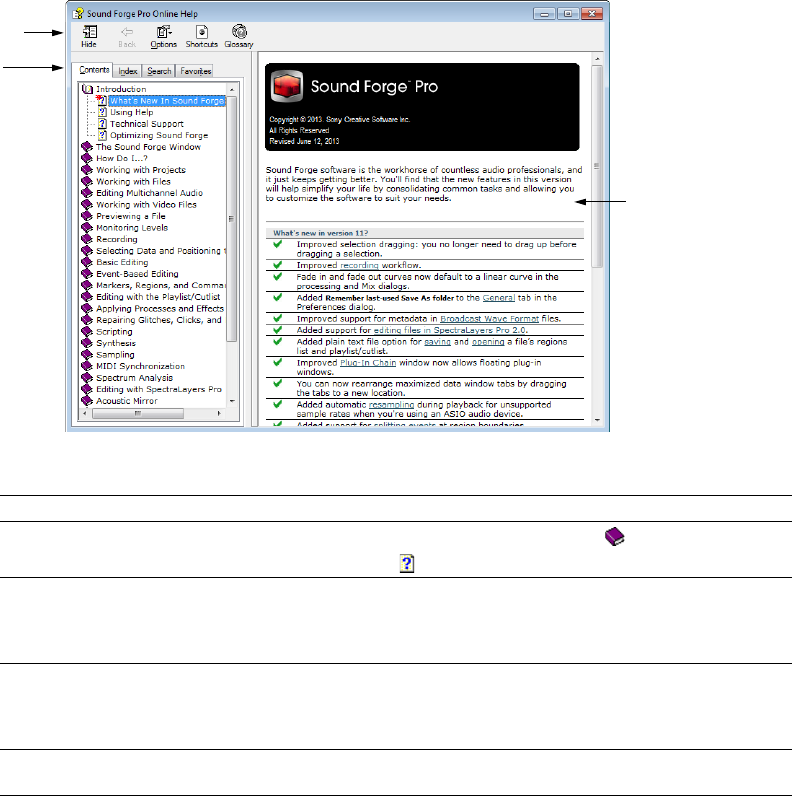792x796 pixels.
Task: Click the book icon beside Previewing a File
Action: coord(87,216)
